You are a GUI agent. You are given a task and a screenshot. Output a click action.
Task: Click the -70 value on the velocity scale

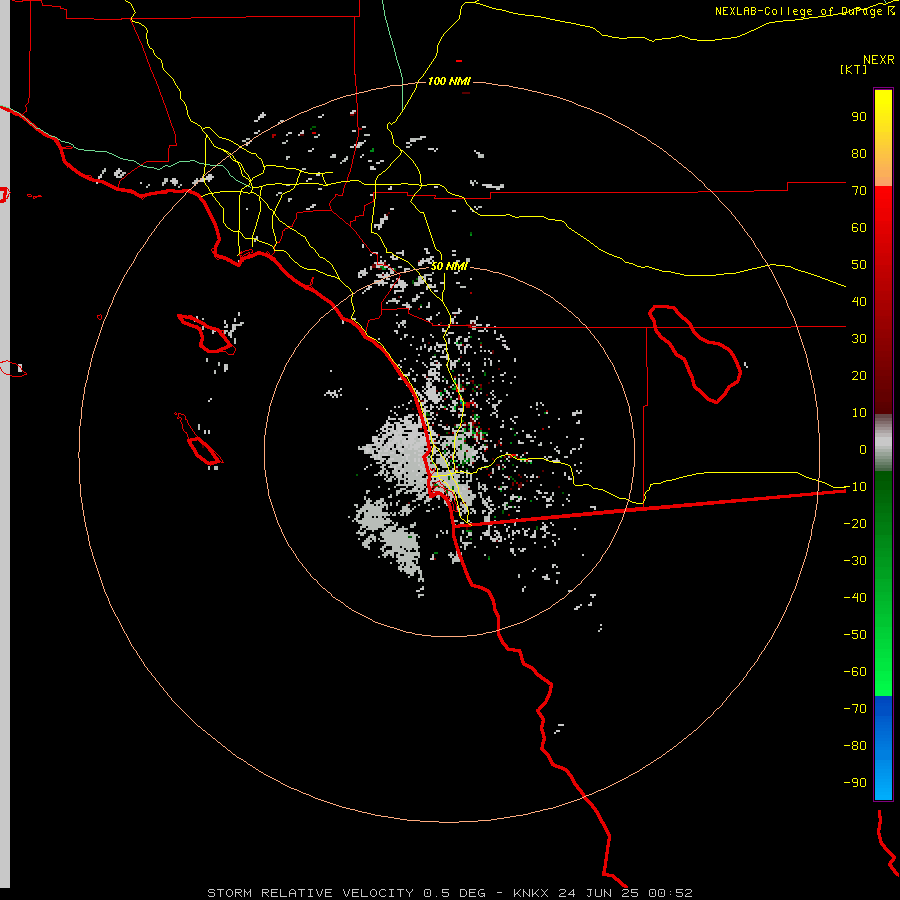855,709
